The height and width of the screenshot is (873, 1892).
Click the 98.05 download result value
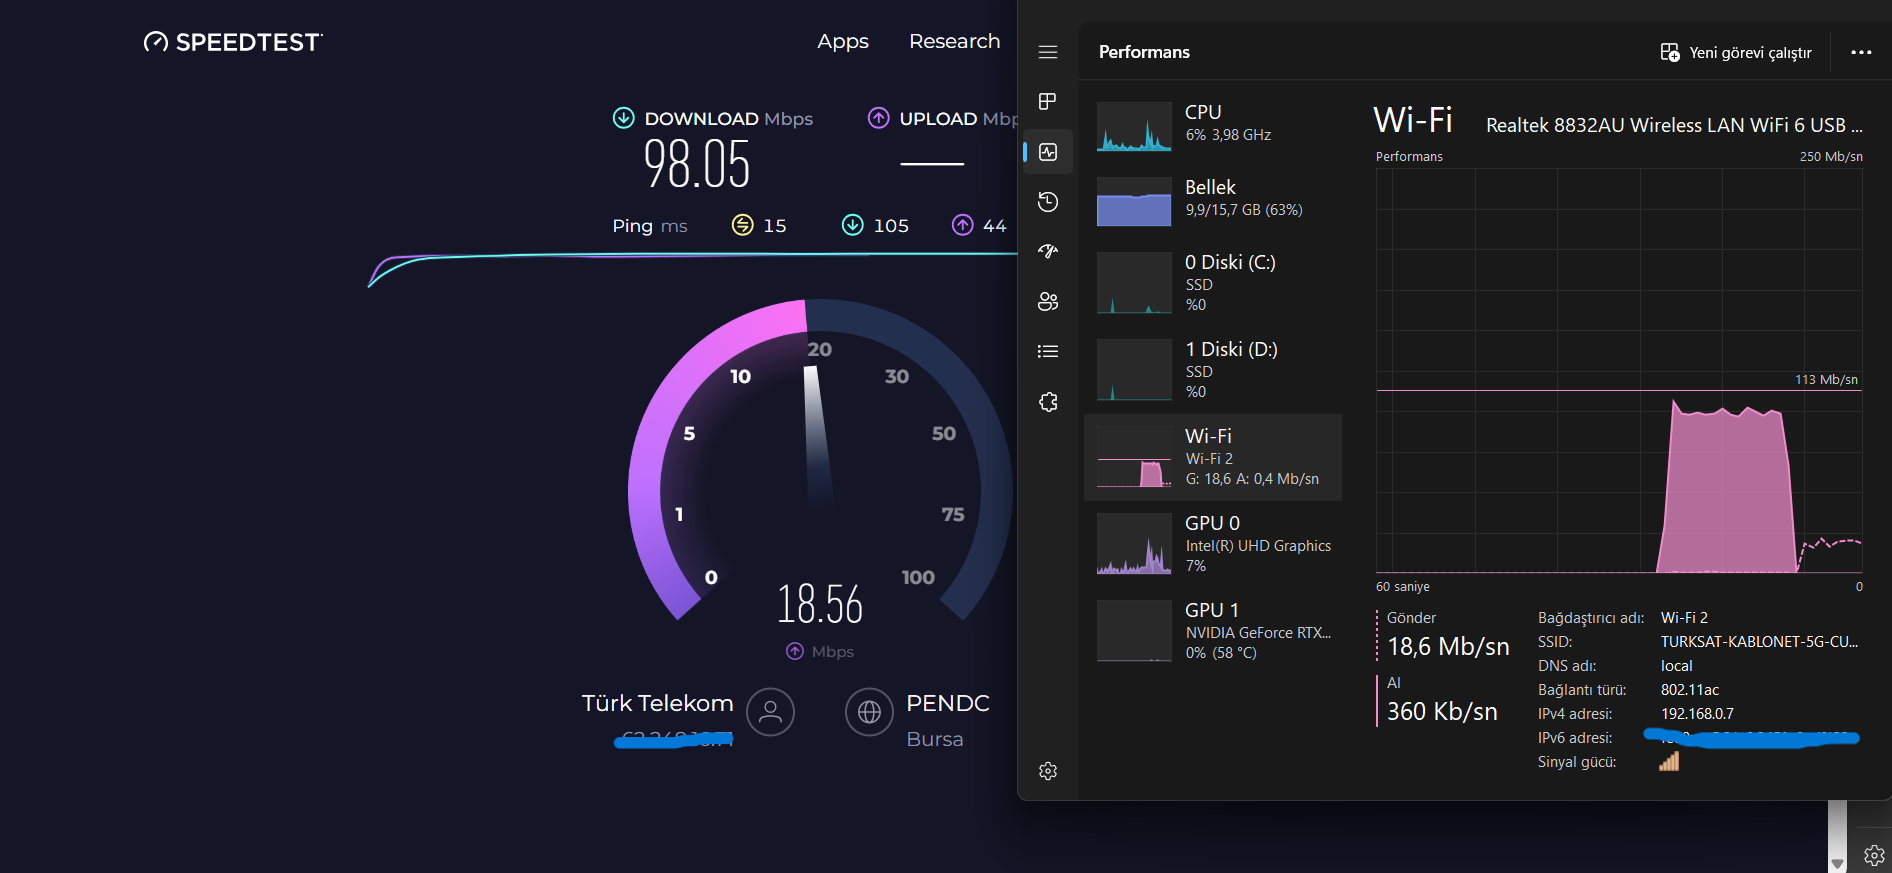point(697,164)
